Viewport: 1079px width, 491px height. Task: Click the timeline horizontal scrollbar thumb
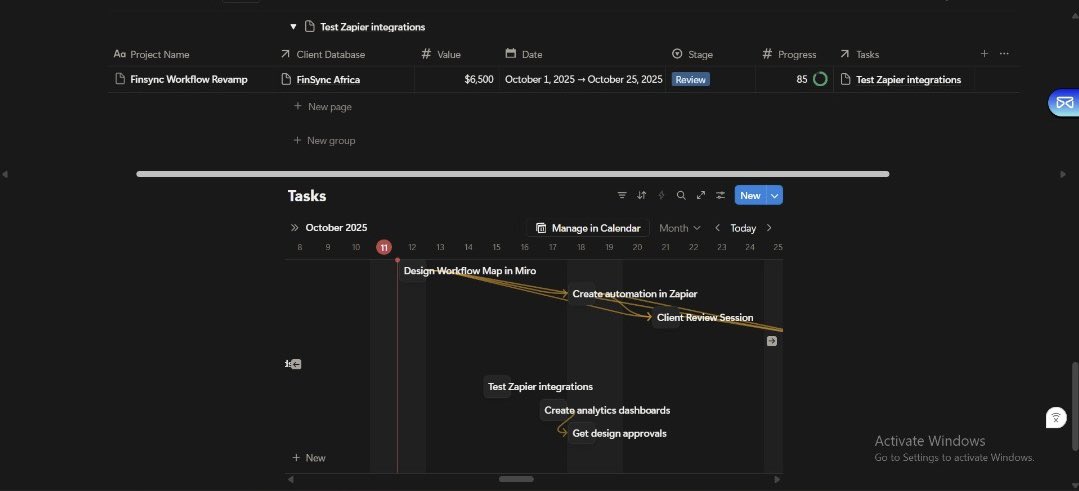[516, 479]
